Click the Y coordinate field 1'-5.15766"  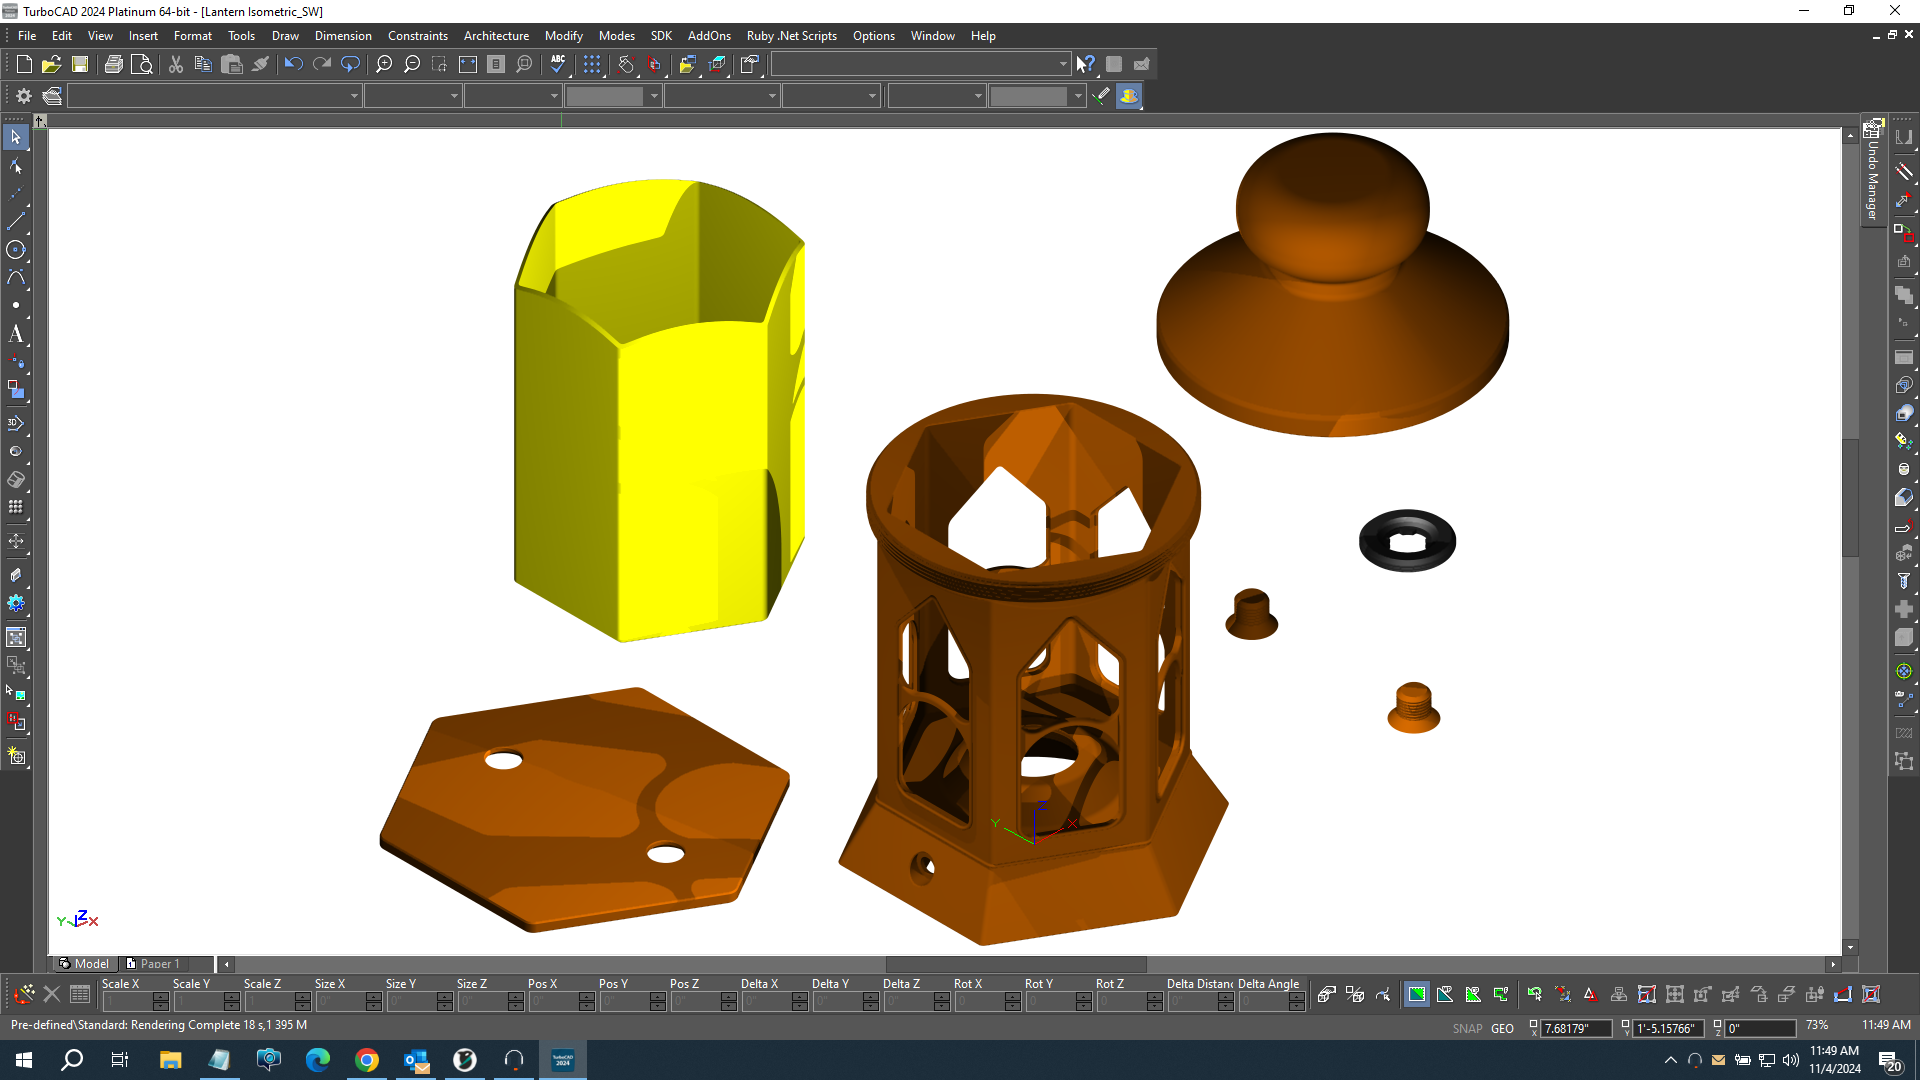(x=1668, y=1028)
